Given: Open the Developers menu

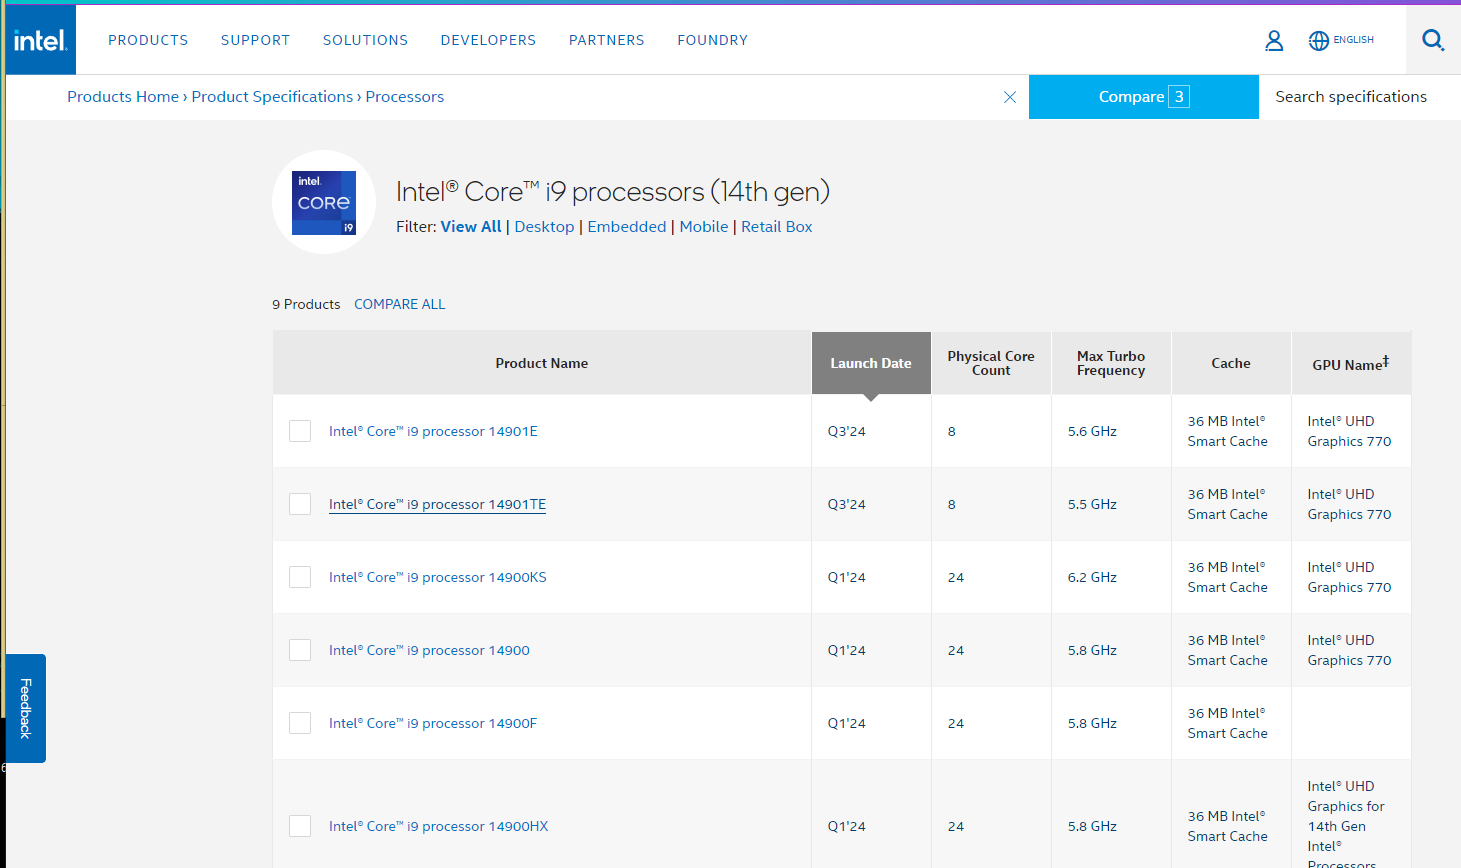Looking at the screenshot, I should click(488, 40).
